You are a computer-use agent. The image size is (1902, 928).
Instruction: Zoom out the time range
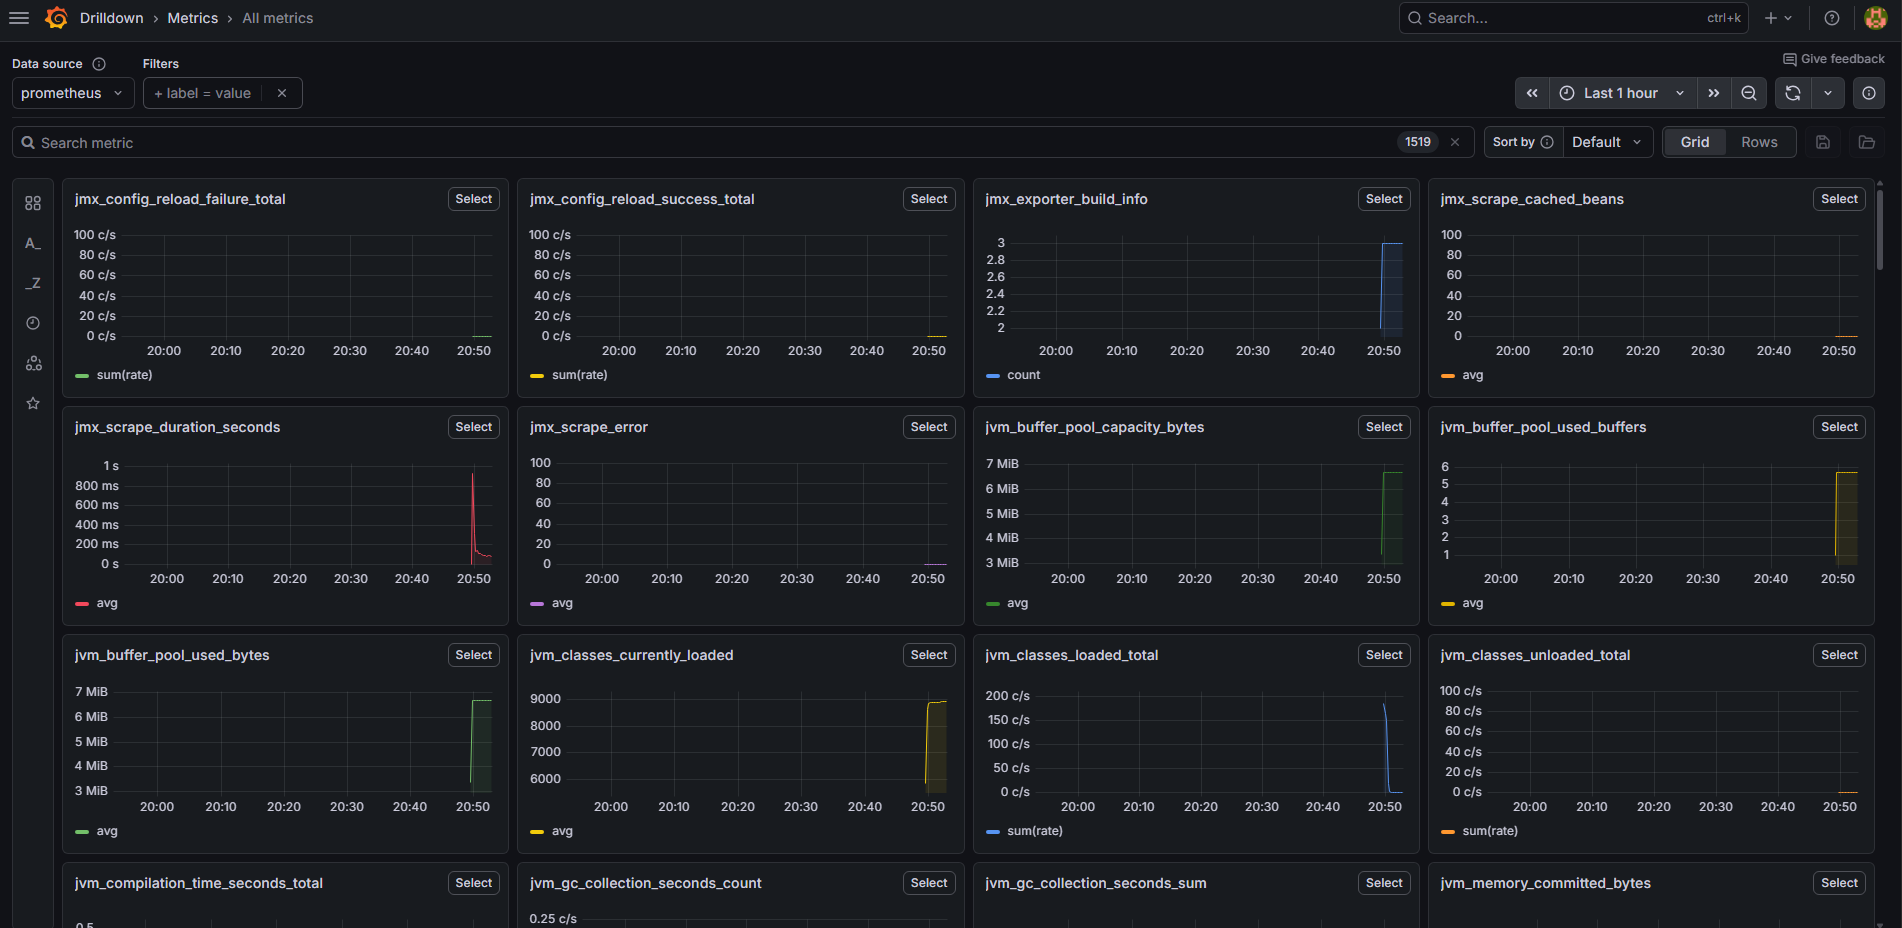1748,93
